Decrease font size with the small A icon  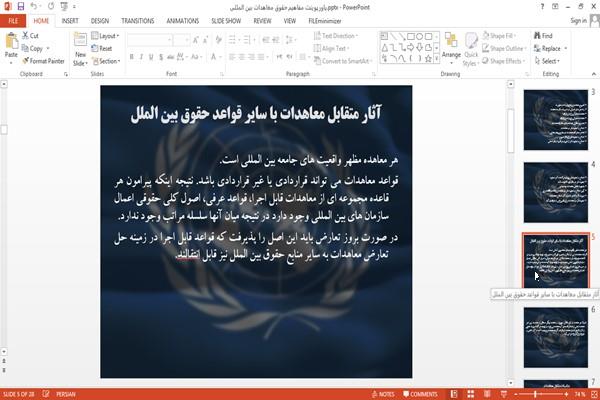[x=205, y=40]
